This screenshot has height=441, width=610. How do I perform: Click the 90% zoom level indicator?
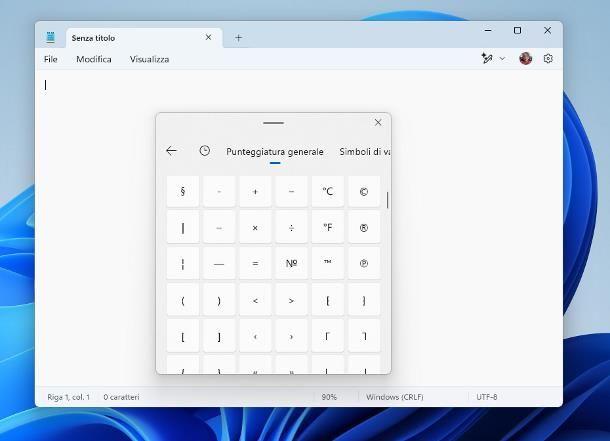(329, 397)
